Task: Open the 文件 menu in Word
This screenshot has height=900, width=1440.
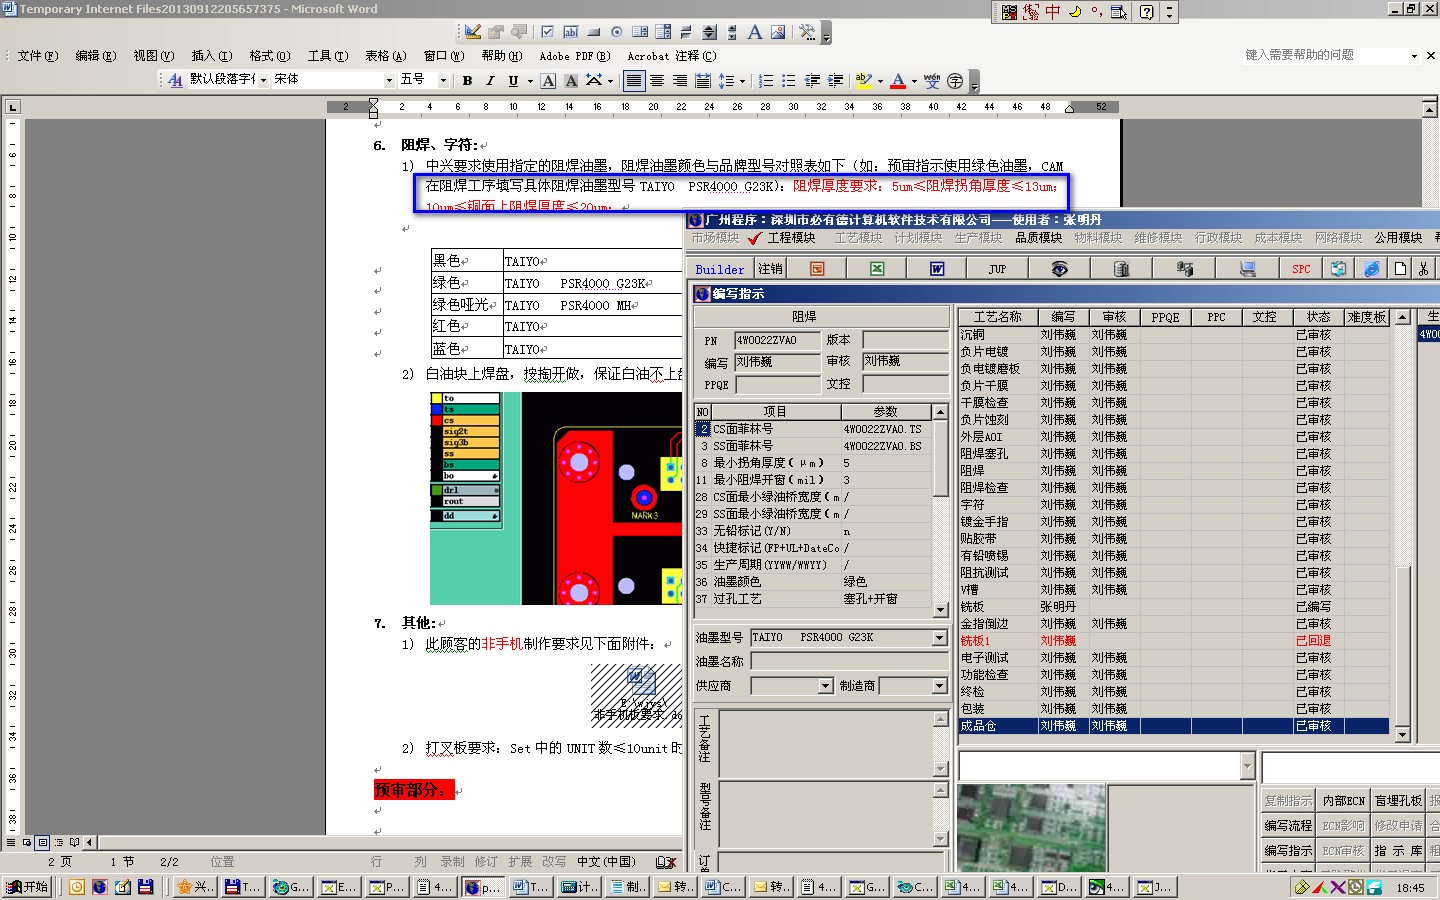Action: tap(38, 56)
